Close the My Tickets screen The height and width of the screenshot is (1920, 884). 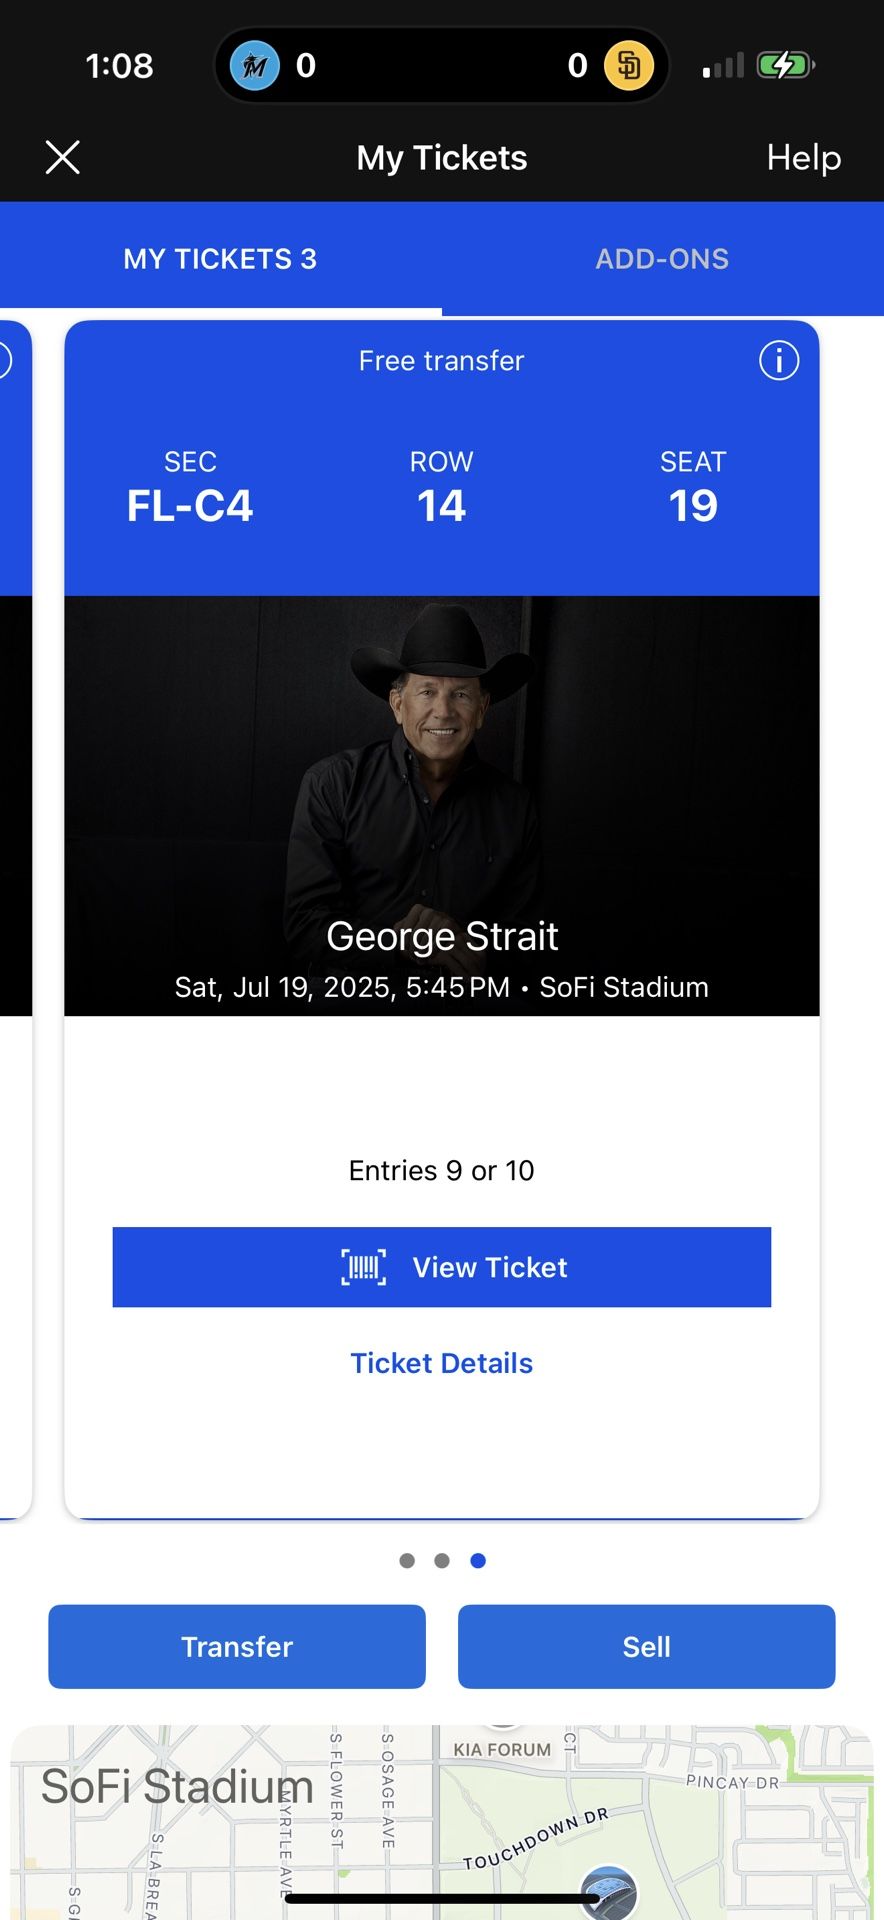point(62,157)
